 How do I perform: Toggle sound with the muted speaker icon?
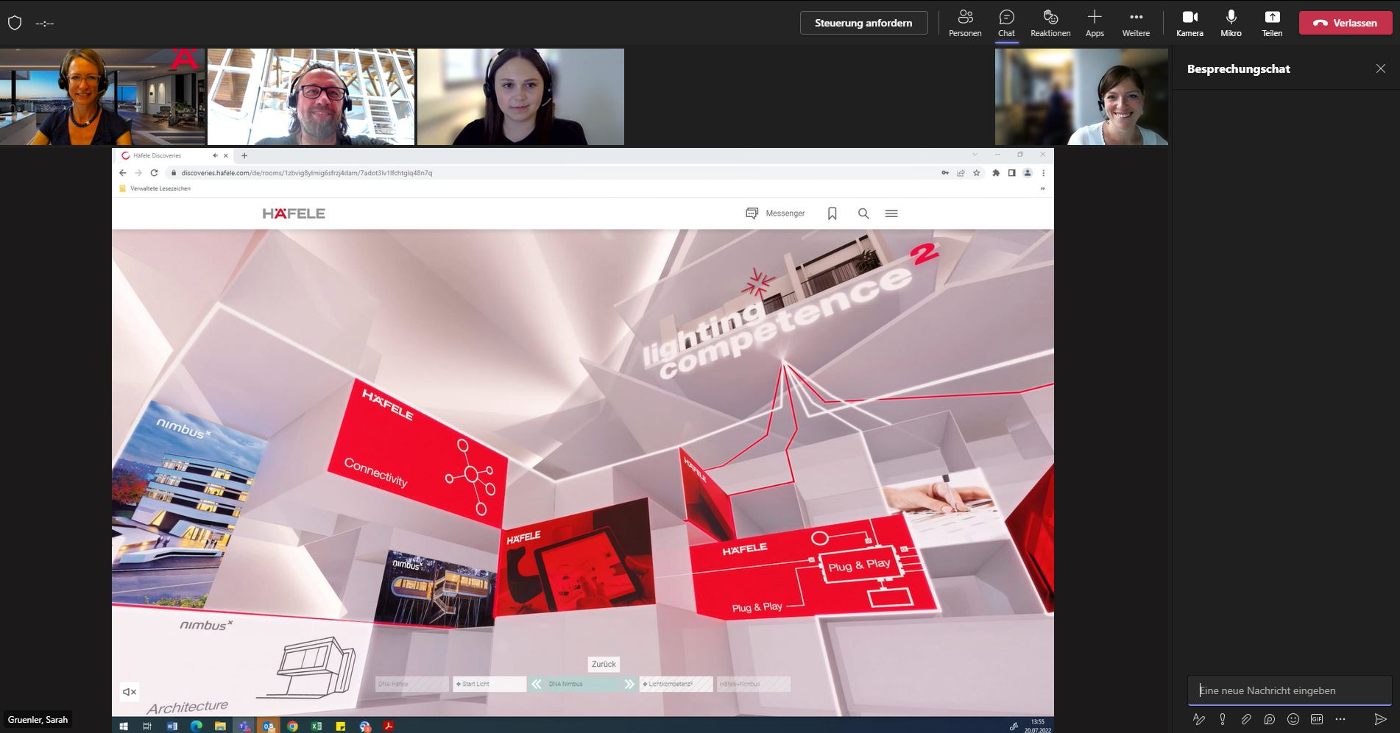click(x=129, y=692)
